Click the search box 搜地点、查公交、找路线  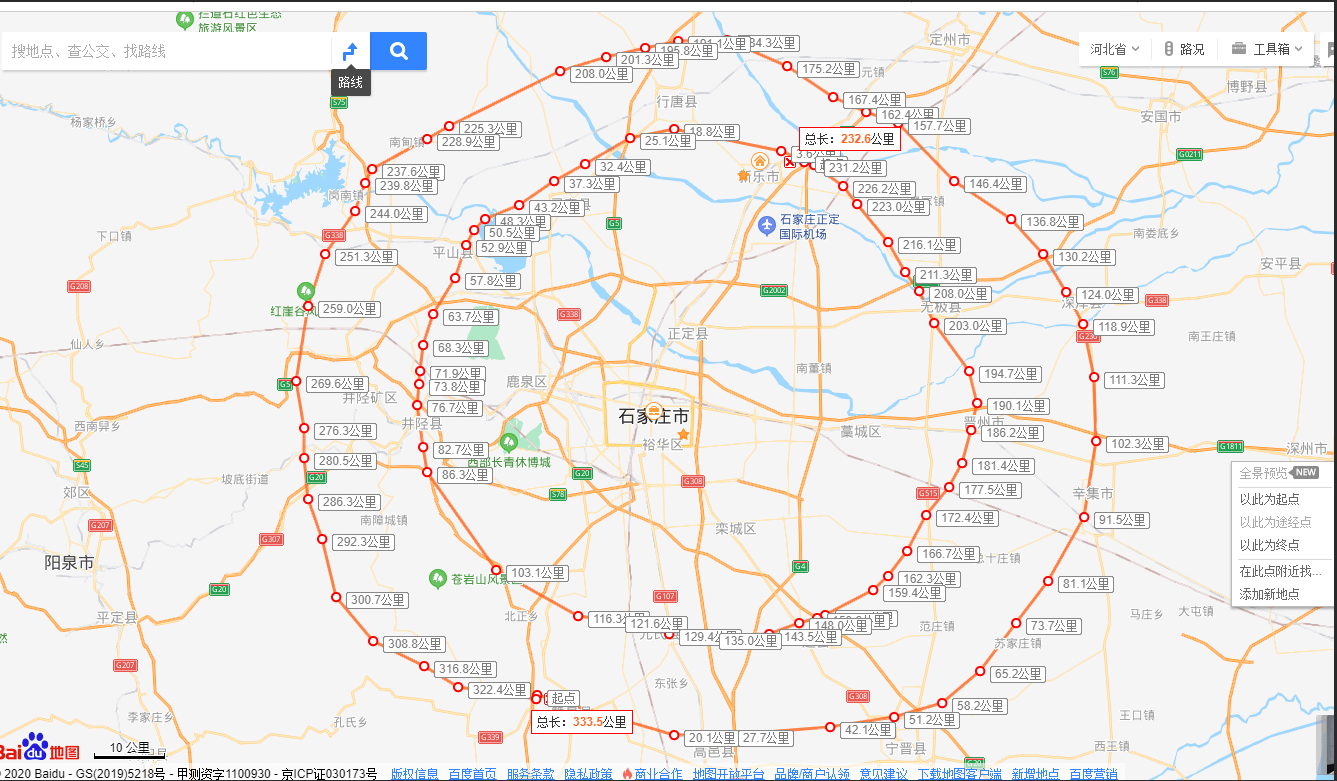click(166, 51)
